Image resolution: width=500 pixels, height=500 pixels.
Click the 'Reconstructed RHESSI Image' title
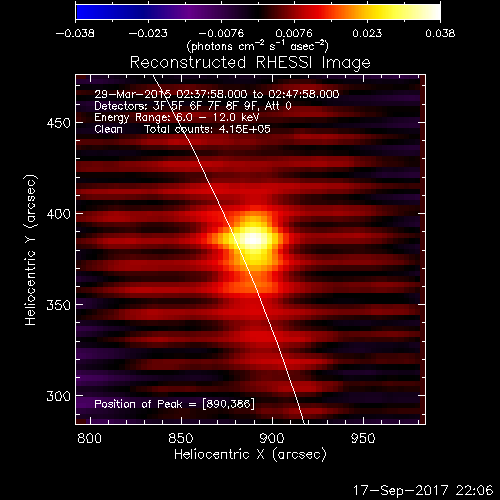click(250, 63)
